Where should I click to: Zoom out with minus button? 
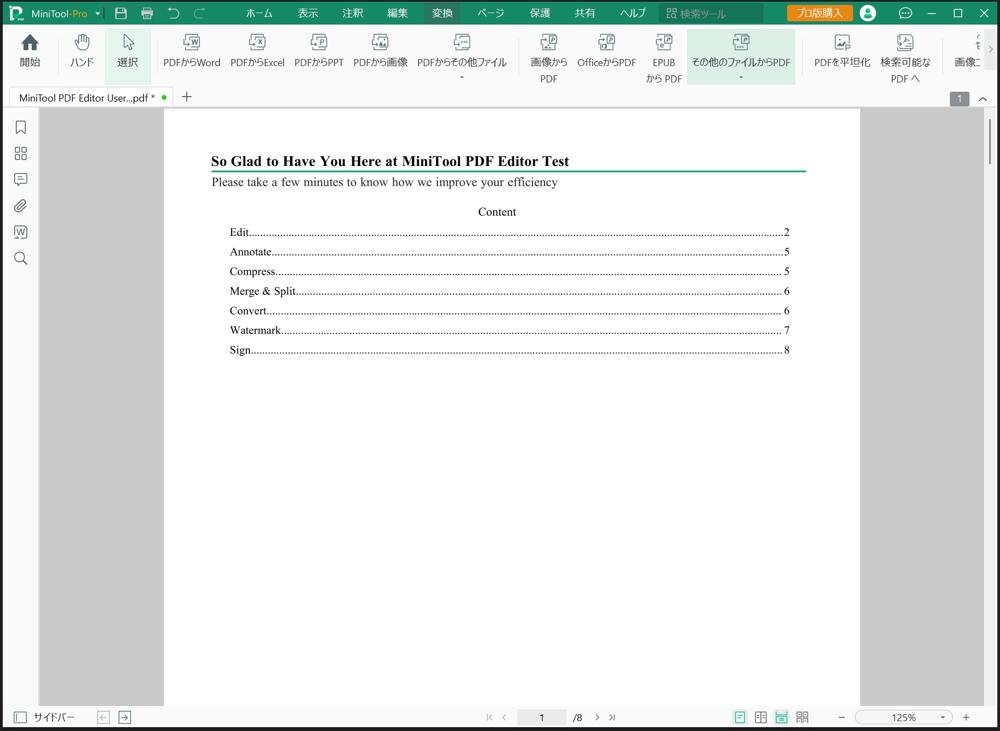pos(841,717)
